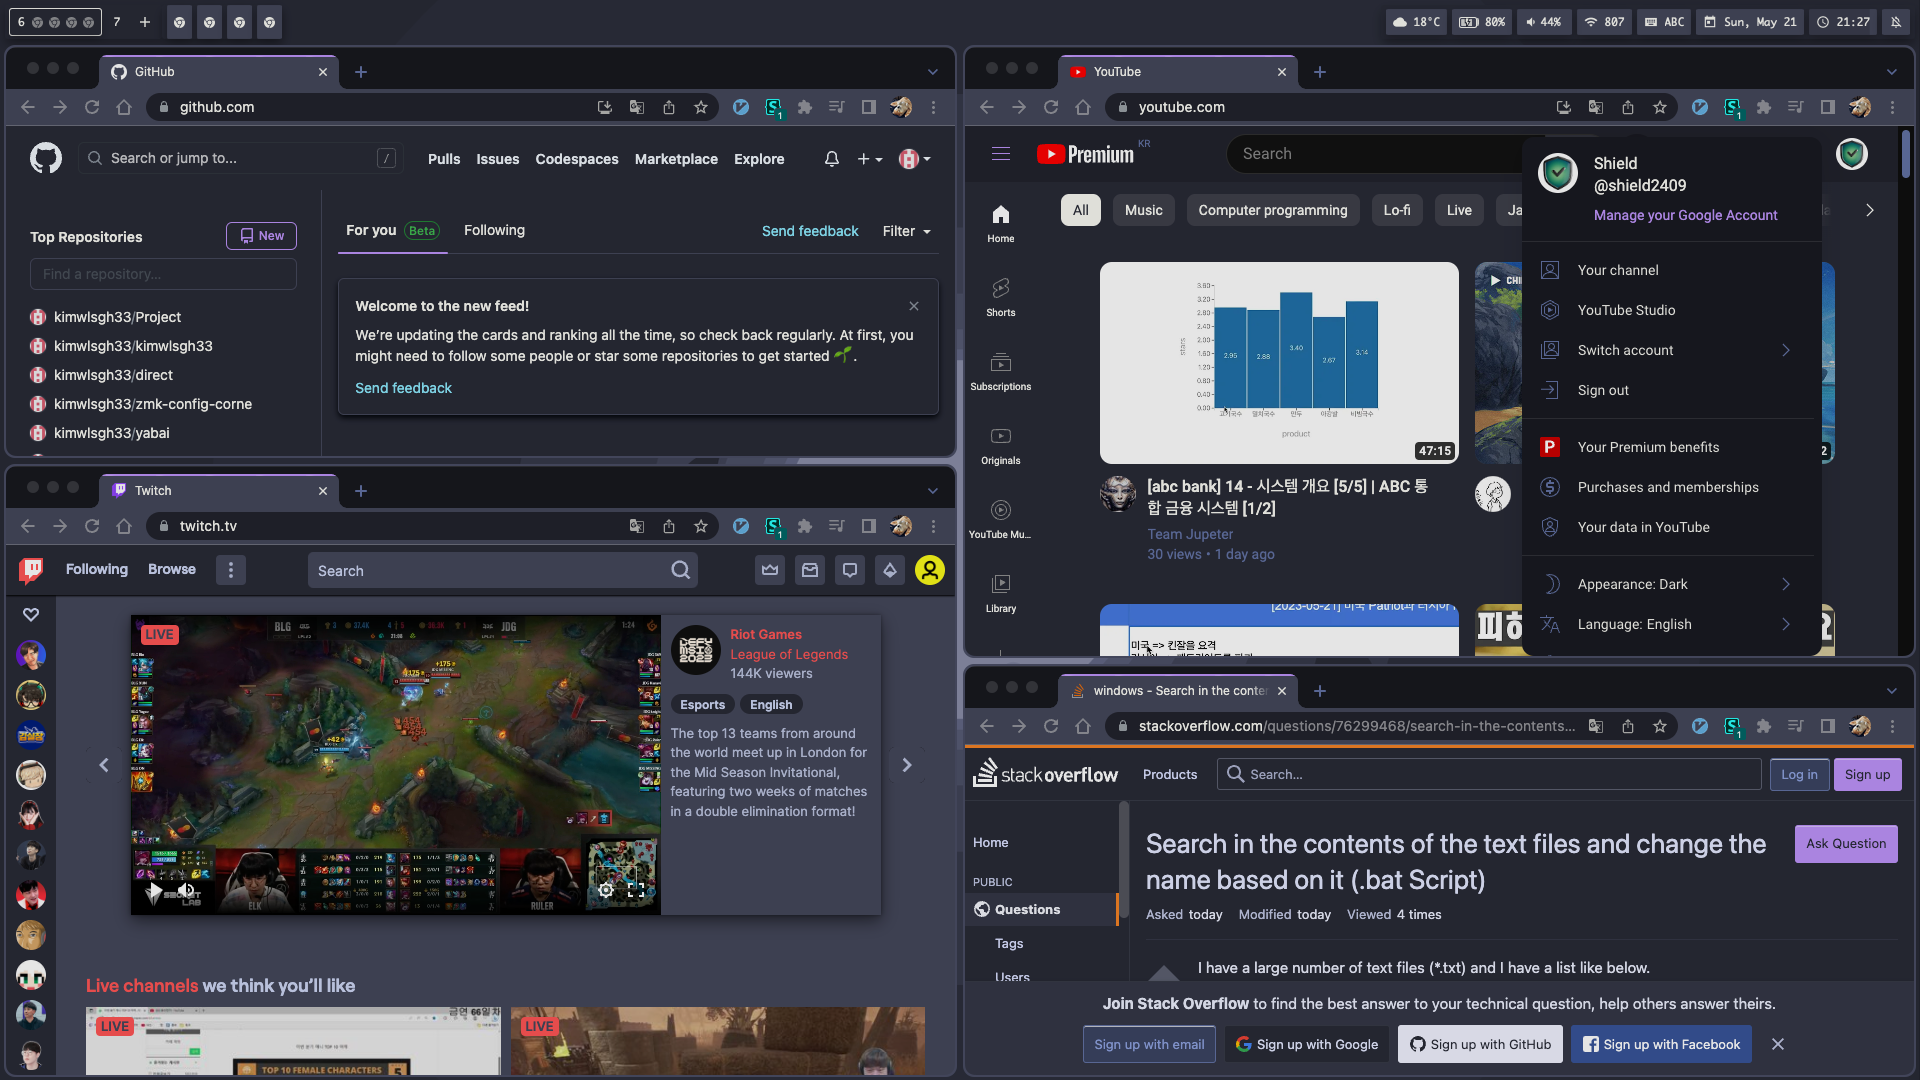
Task: Click the YouTube hamburger menu icon
Action: tap(1000, 154)
